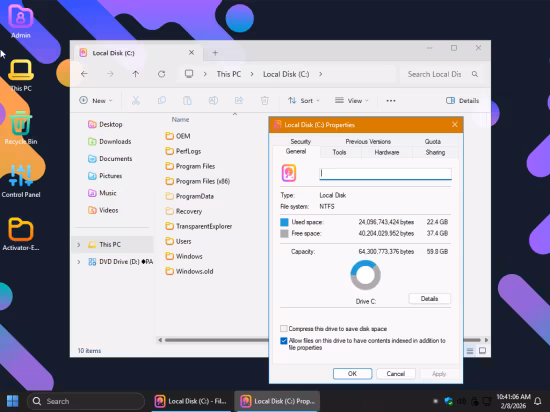Close the Local Disk (C:) Properties dialog
550x412 pixels.
455,125
